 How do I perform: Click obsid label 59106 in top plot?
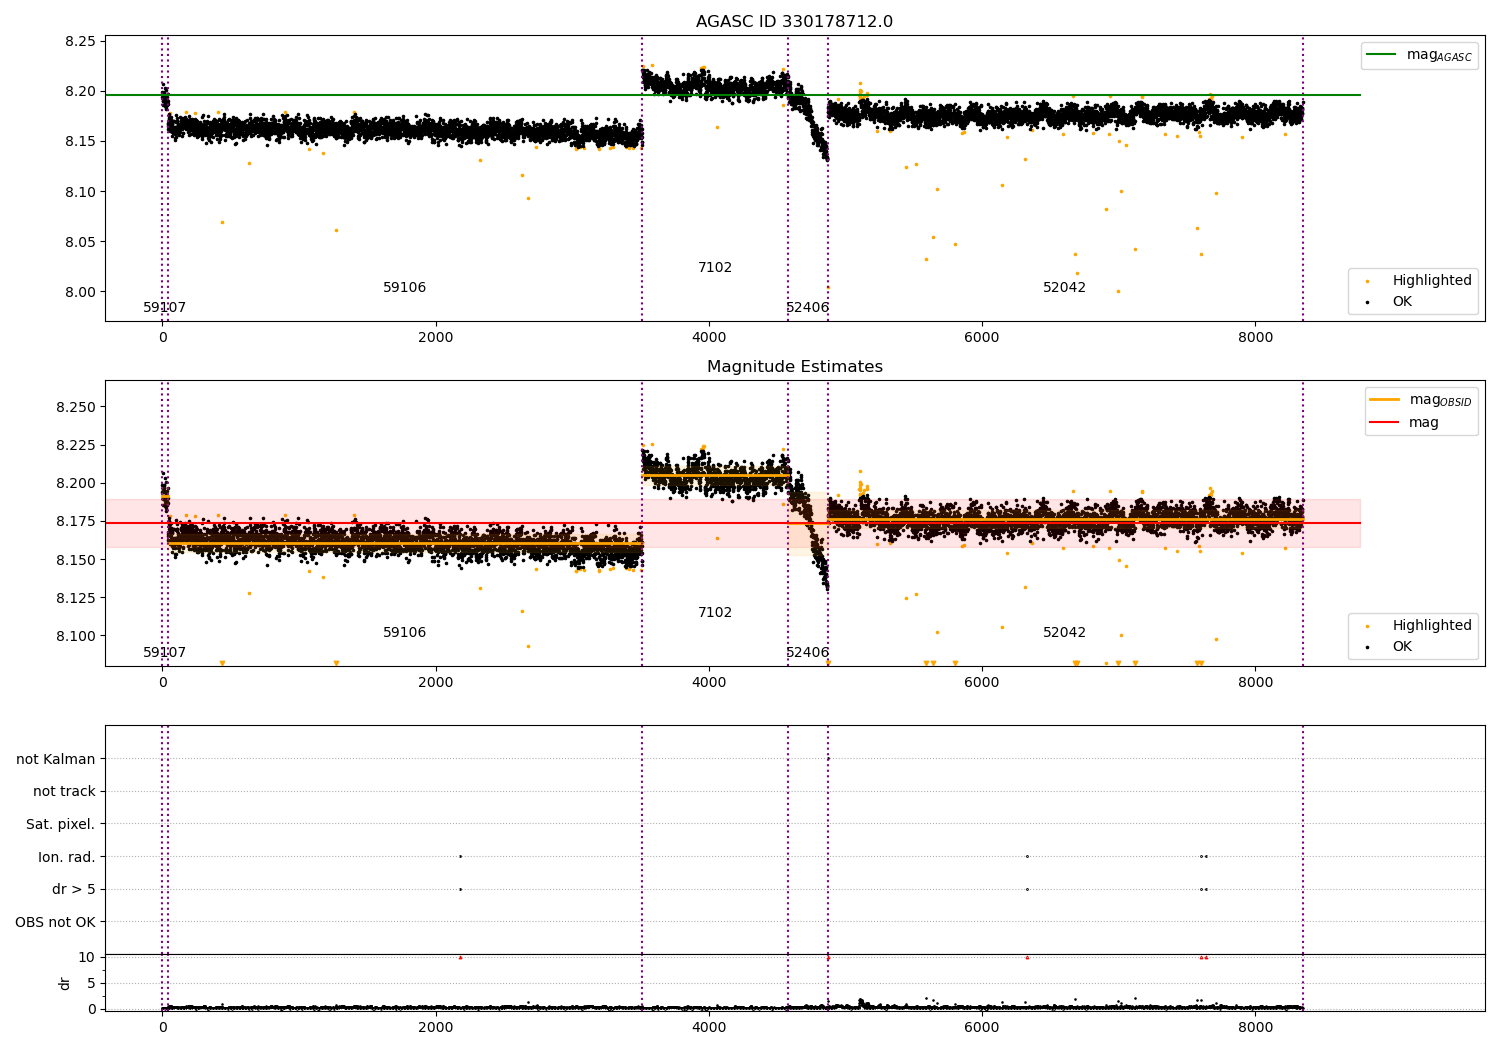(405, 288)
